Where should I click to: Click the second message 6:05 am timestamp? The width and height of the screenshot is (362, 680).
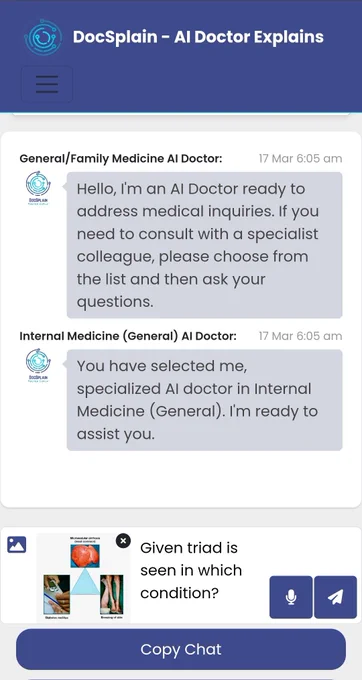(300, 336)
